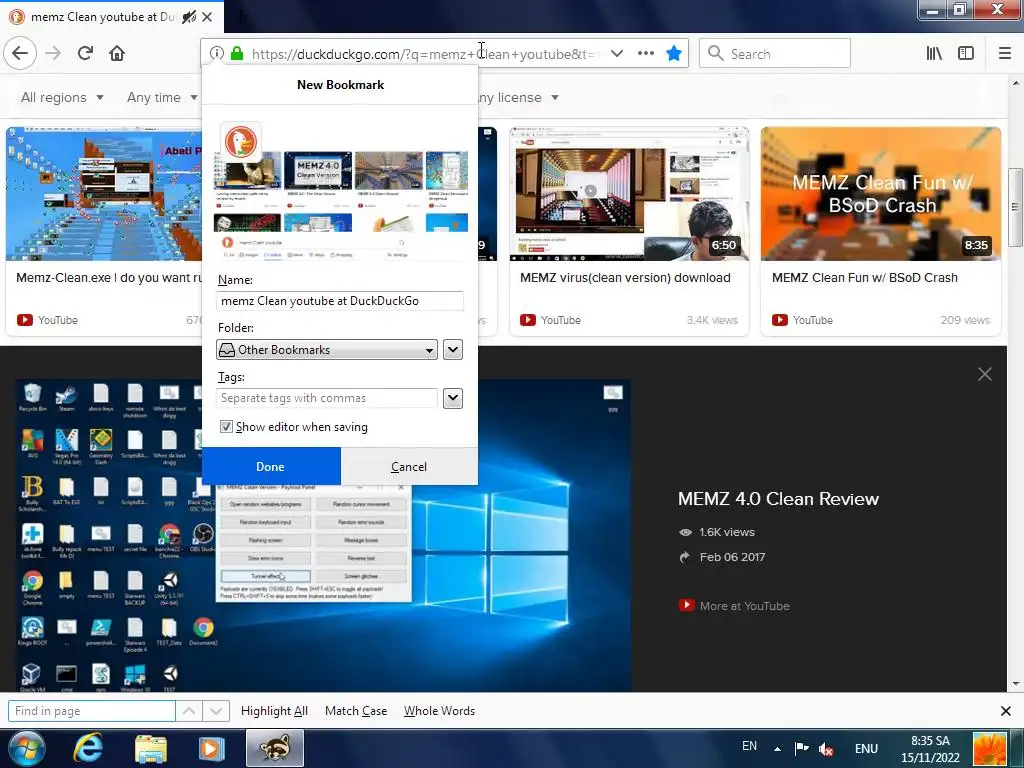This screenshot has width=1024, height=768.
Task: Open the Firefox hamburger menu
Action: click(x=1005, y=54)
